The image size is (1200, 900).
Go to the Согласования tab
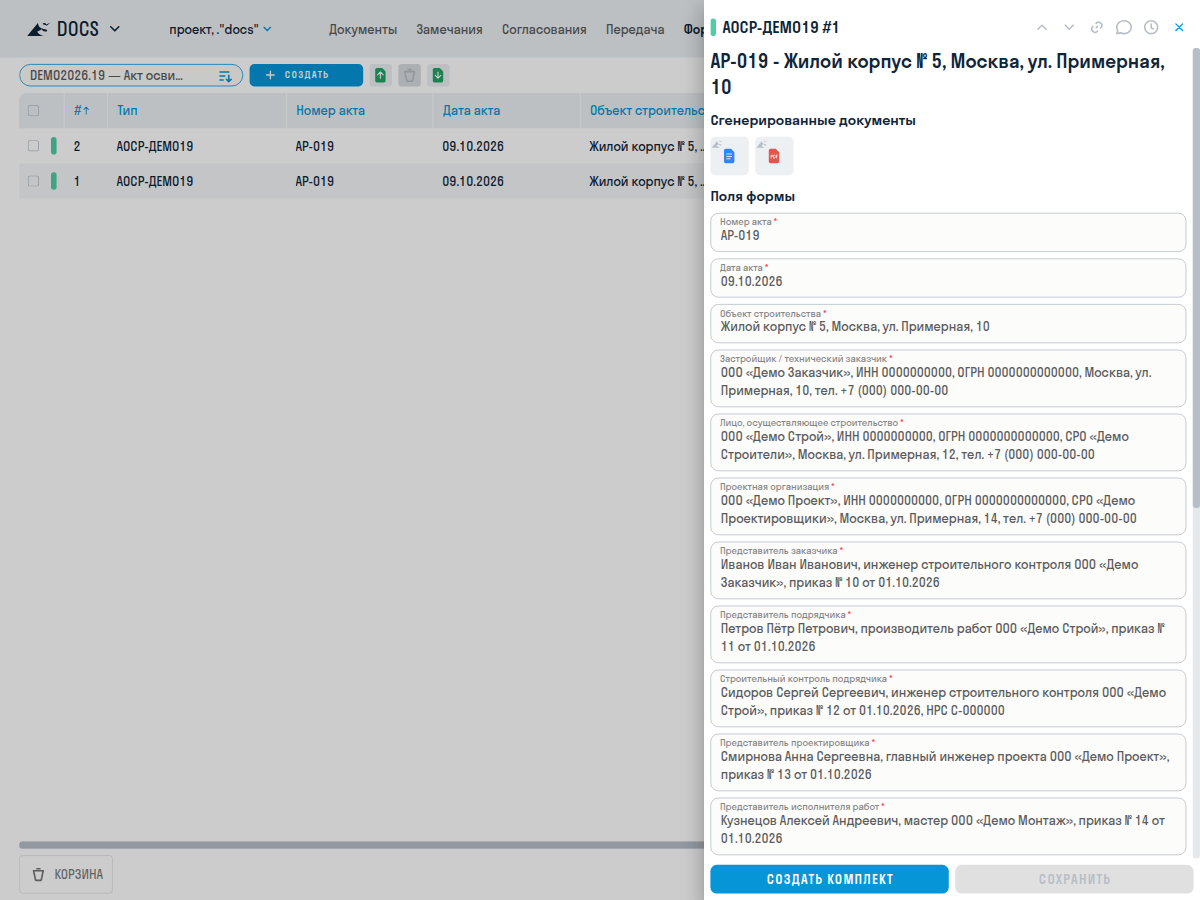[544, 29]
